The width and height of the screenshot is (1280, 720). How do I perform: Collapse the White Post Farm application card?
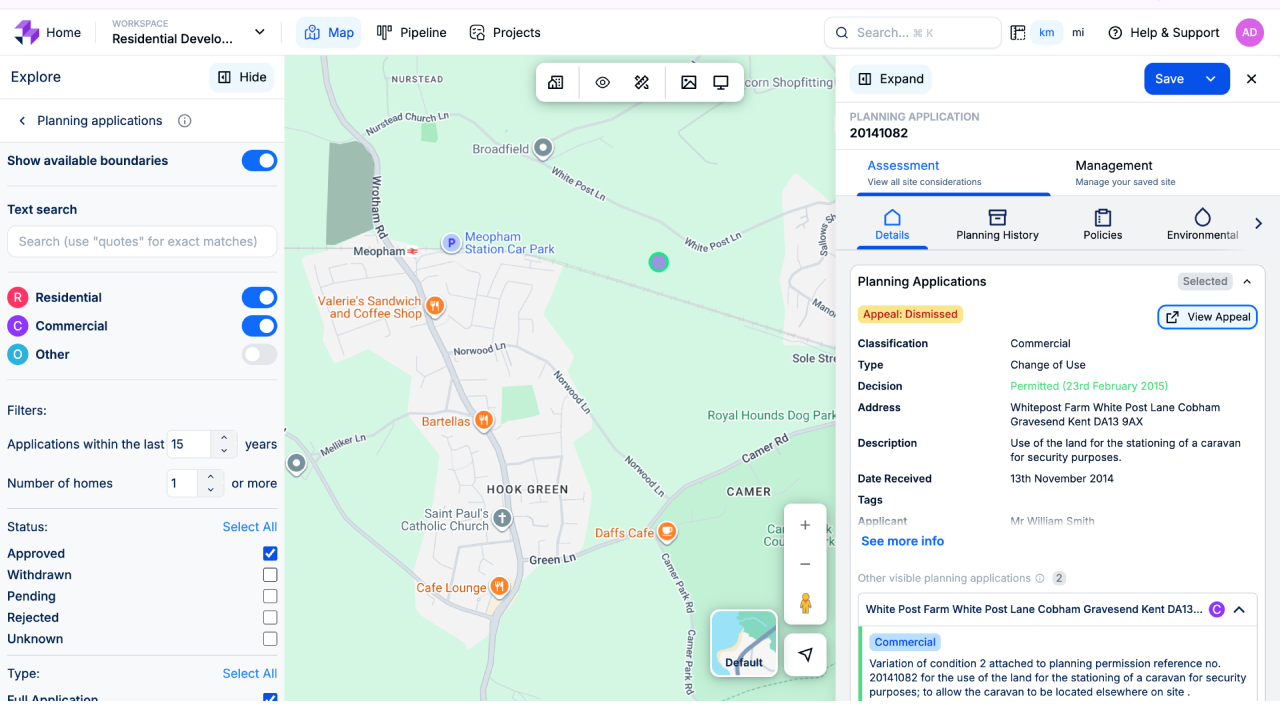pos(1239,609)
